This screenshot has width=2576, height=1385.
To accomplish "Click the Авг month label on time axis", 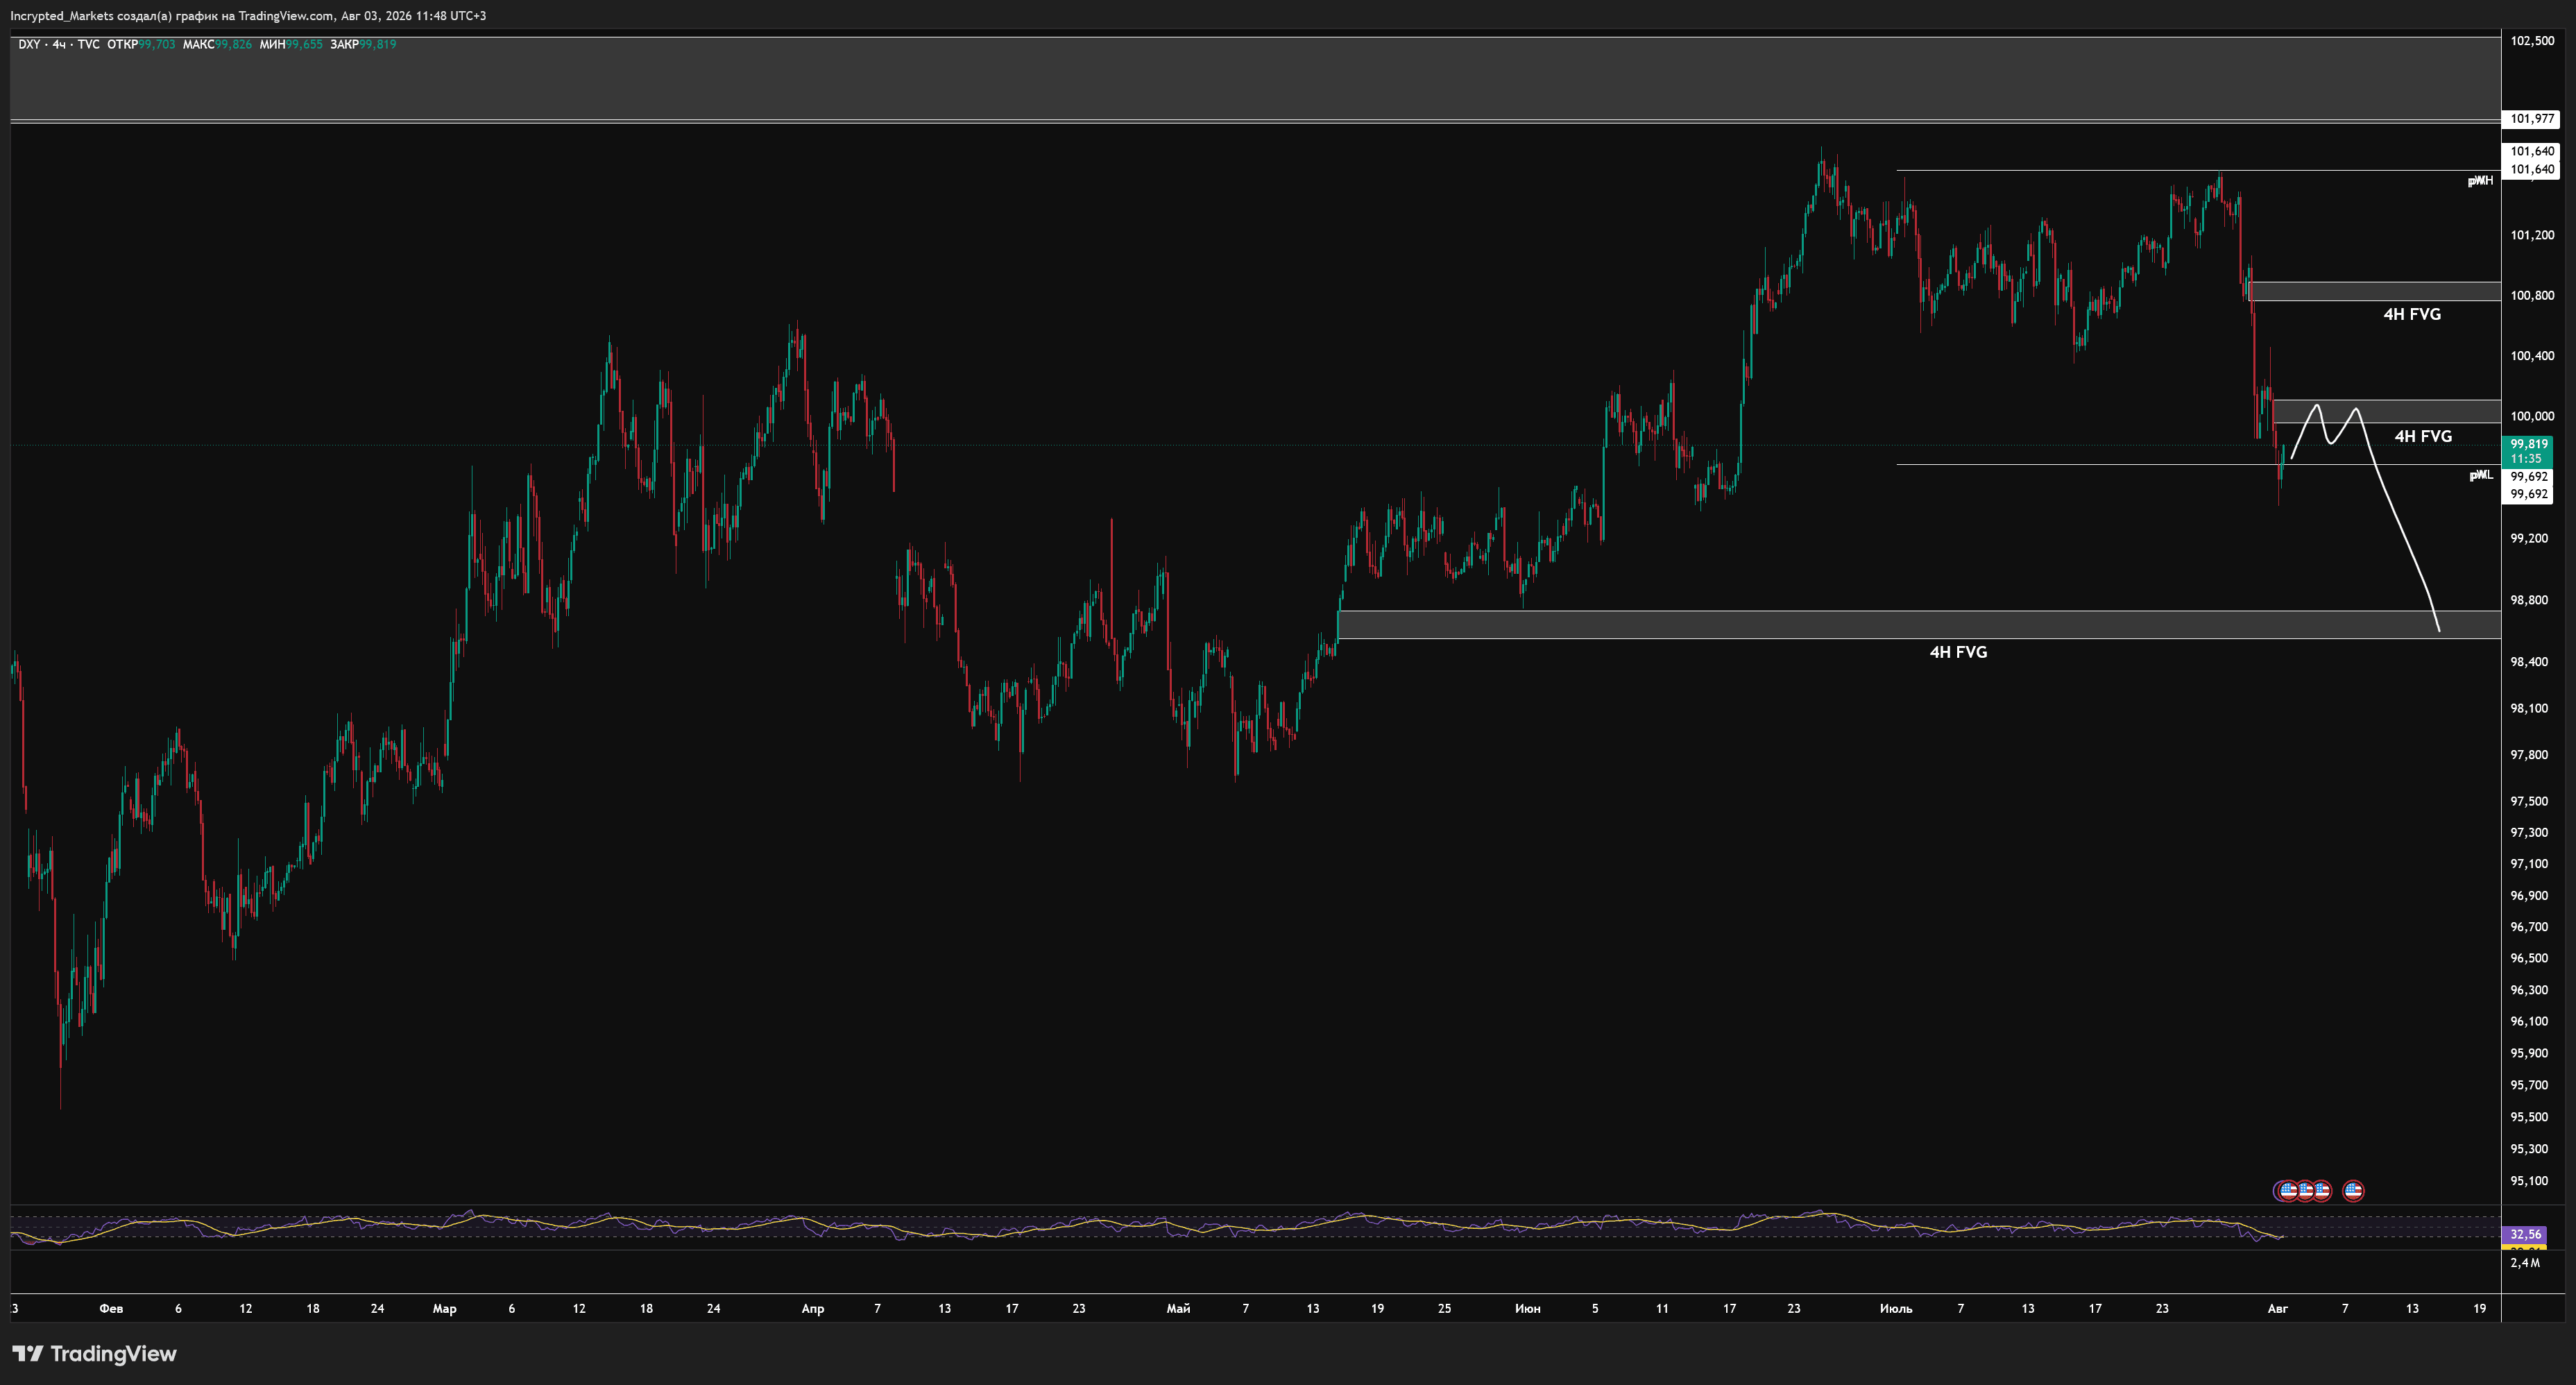I will [x=2277, y=1308].
